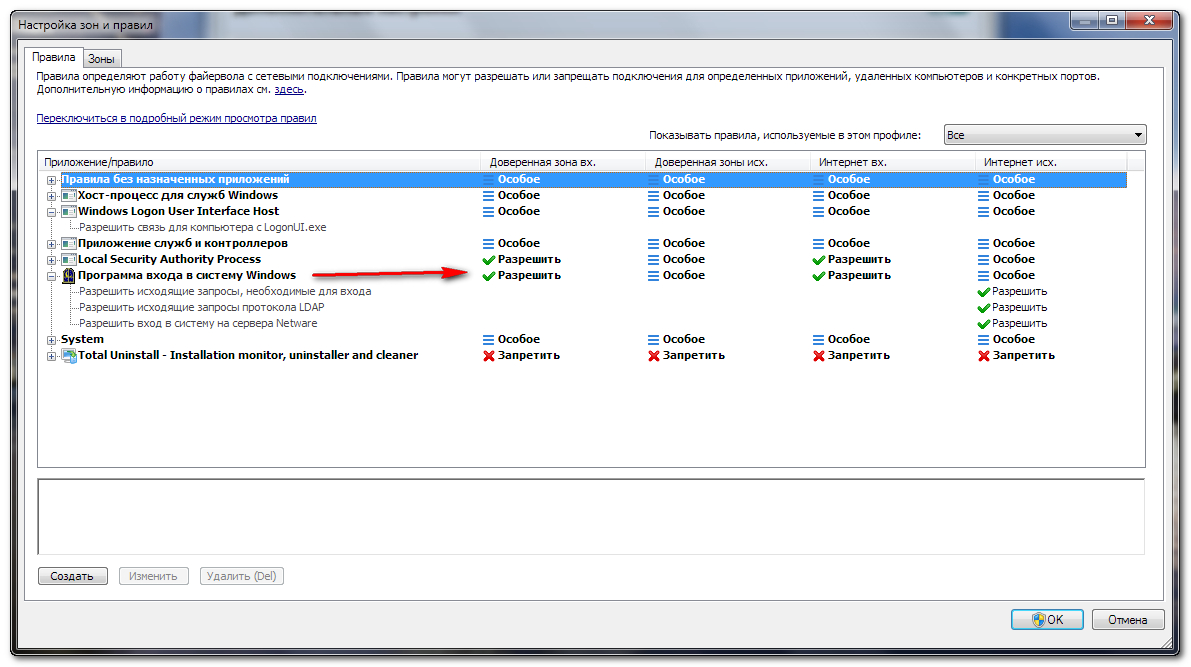Click the Удалить (Del) button

click(242, 577)
